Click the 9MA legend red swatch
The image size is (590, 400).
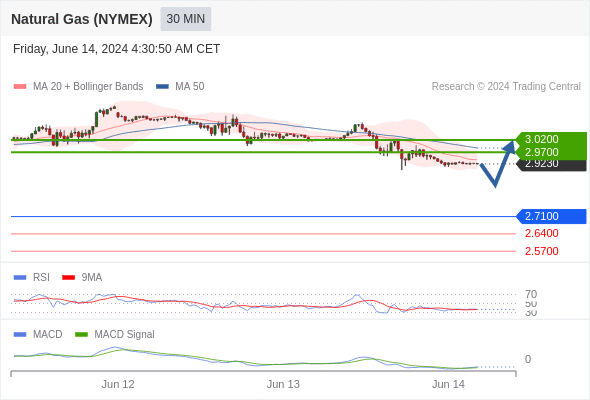click(68, 278)
